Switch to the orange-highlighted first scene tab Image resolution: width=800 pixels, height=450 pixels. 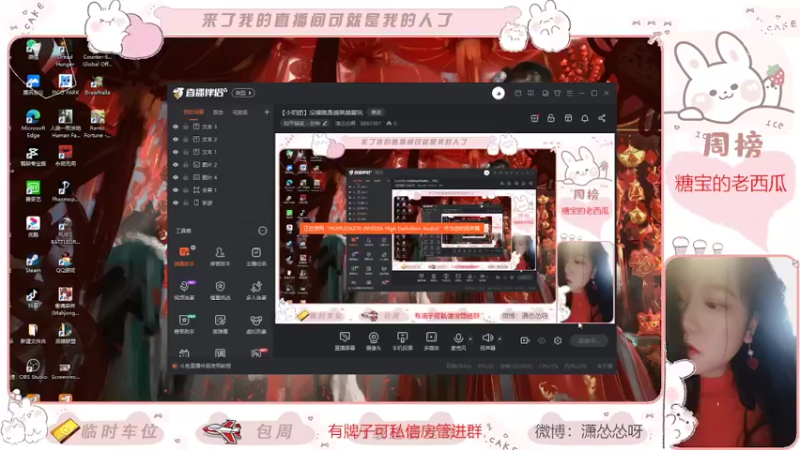pos(193,112)
